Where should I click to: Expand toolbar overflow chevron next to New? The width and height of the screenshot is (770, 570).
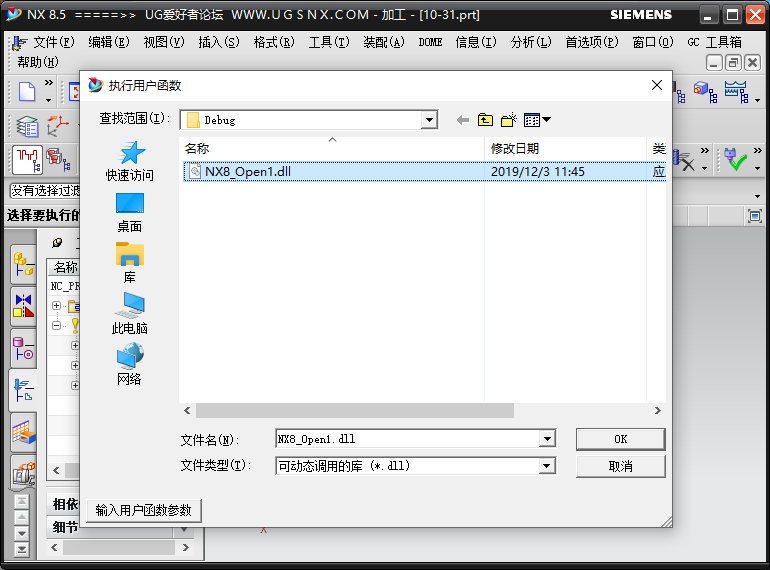click(49, 82)
